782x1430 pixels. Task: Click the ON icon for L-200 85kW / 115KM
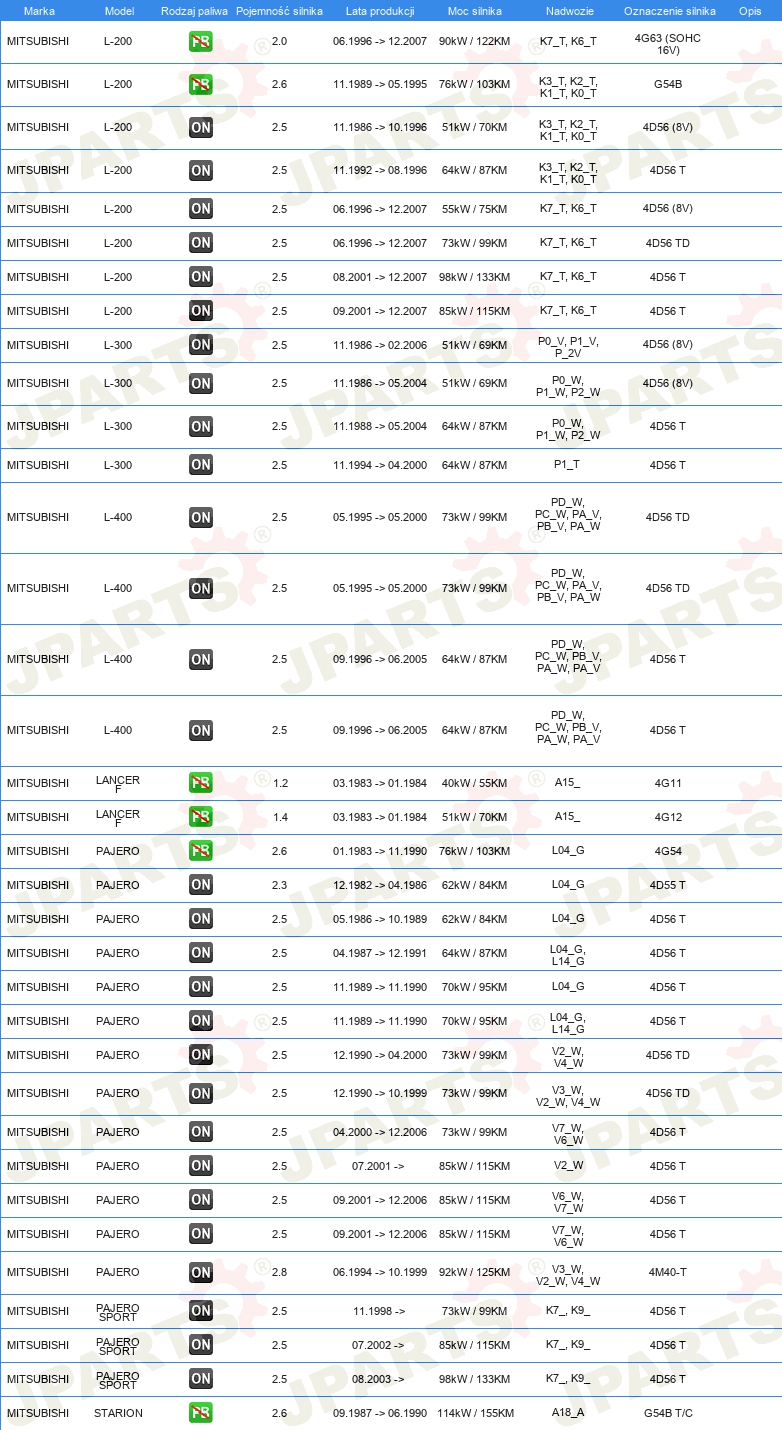coord(201,311)
